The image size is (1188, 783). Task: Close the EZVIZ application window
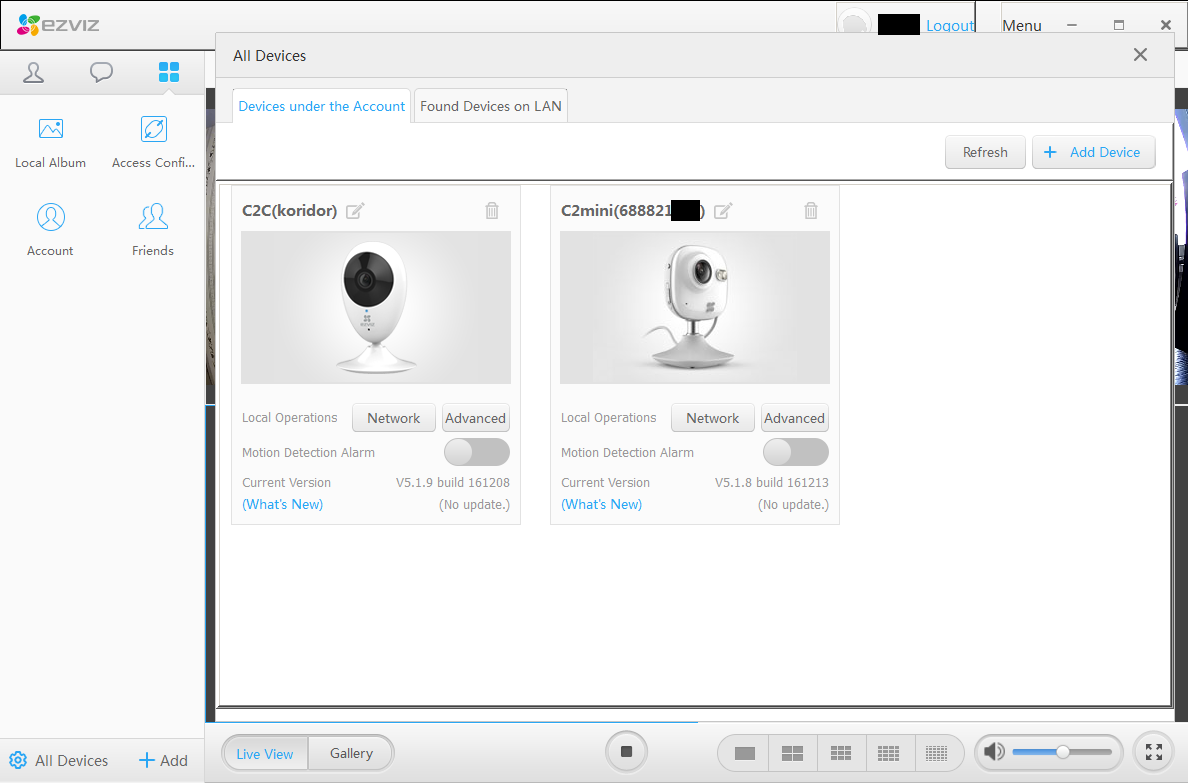pos(1166,25)
